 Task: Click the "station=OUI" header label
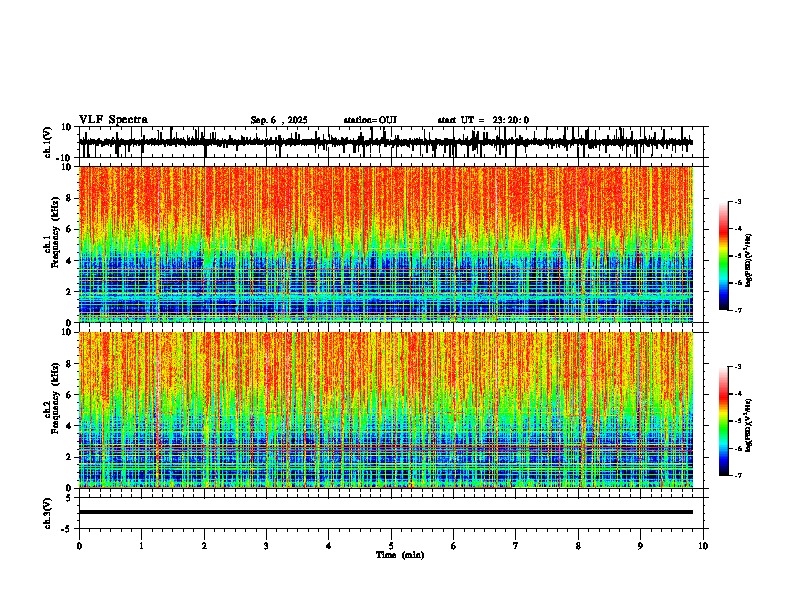(370, 120)
